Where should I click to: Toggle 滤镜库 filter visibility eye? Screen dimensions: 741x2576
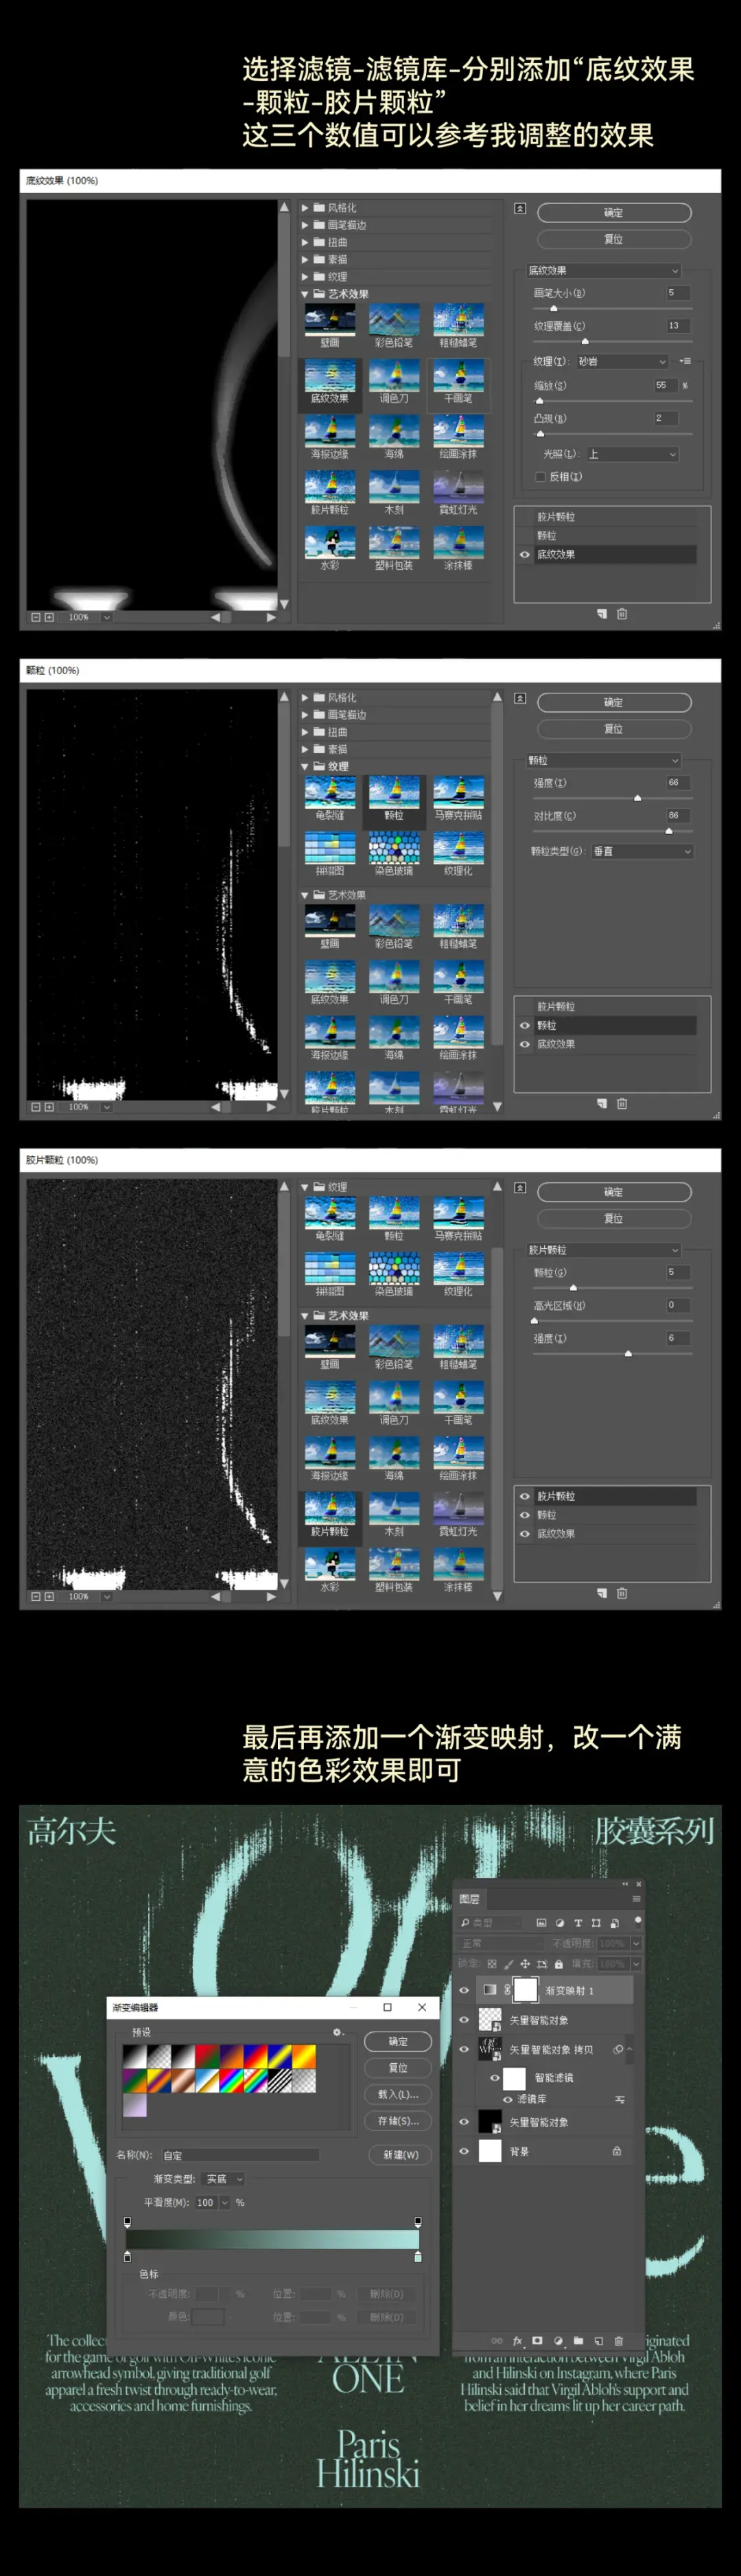pyautogui.click(x=508, y=2099)
